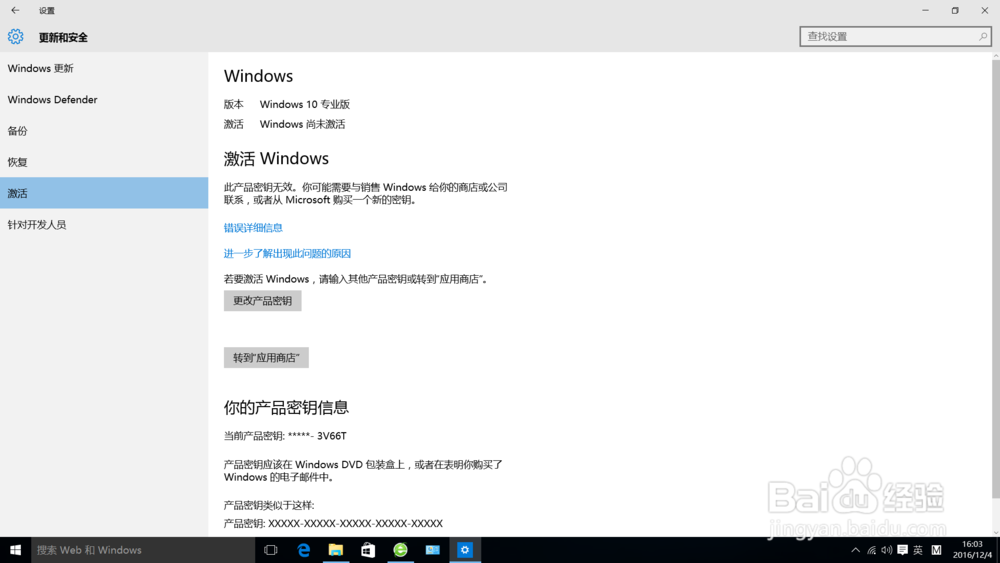Viewport: 1000px width, 563px height.
Task: Open the network status tray icon
Action: click(871, 550)
